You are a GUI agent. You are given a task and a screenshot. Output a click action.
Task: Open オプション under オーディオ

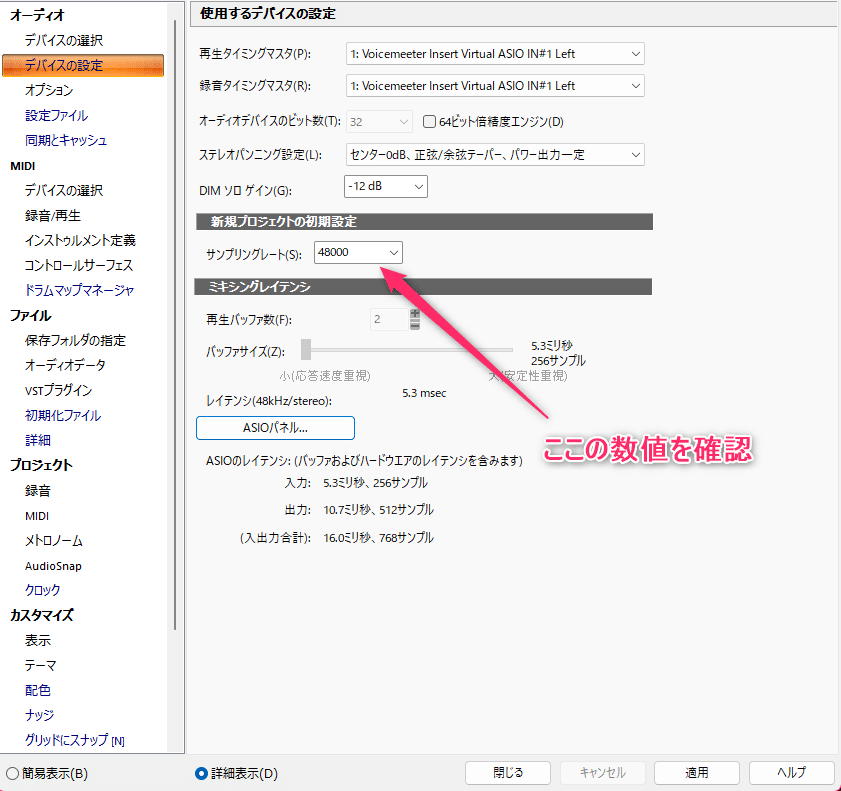pos(49,90)
